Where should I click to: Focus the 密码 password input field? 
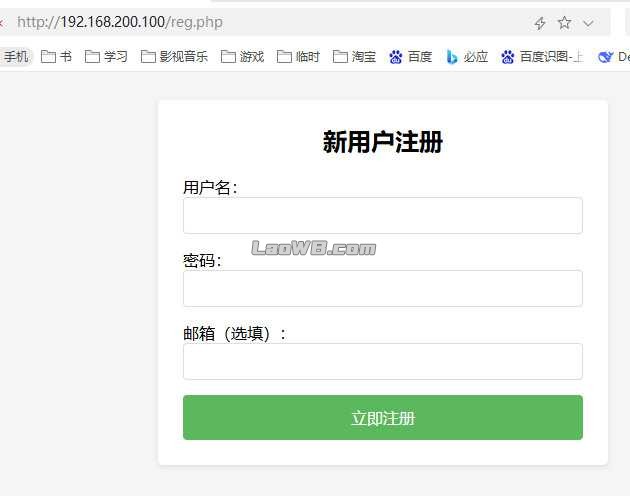382,288
